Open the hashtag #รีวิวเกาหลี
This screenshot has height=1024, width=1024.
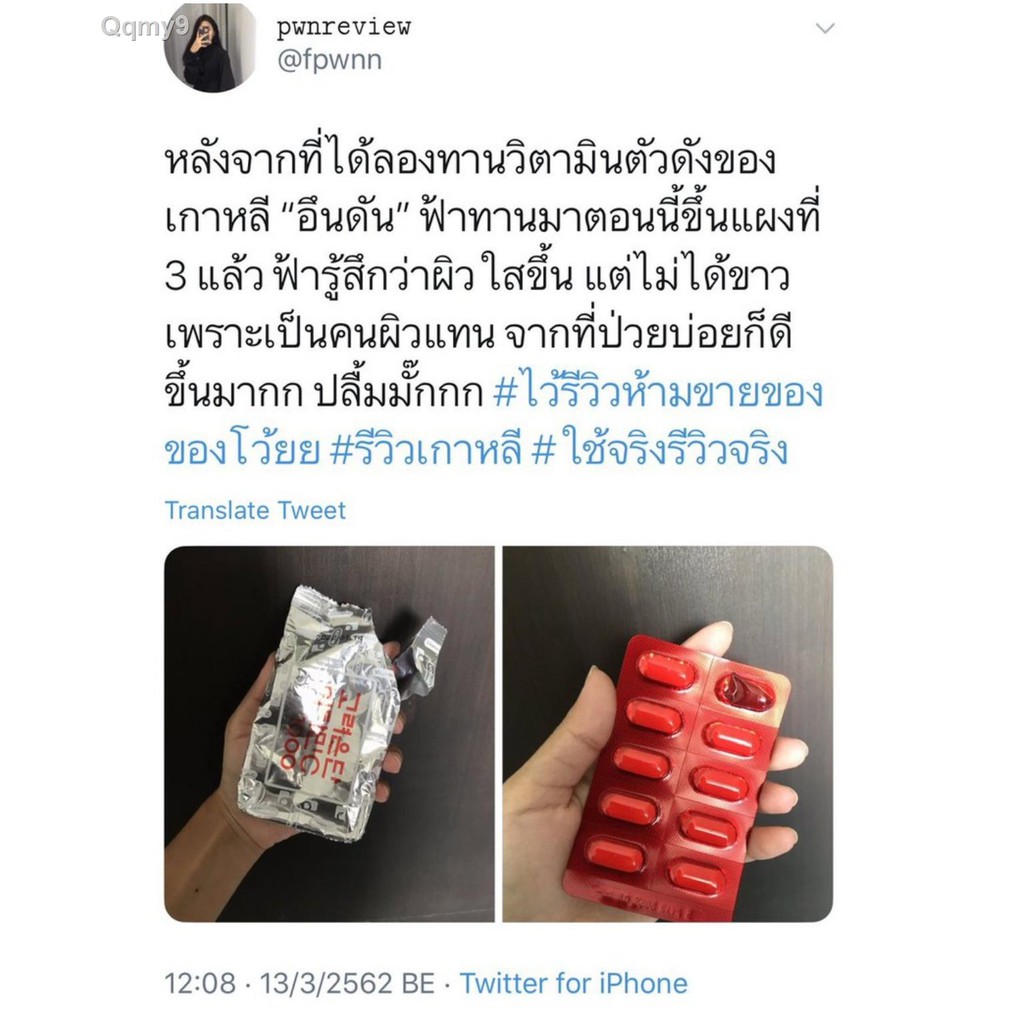pos(426,450)
